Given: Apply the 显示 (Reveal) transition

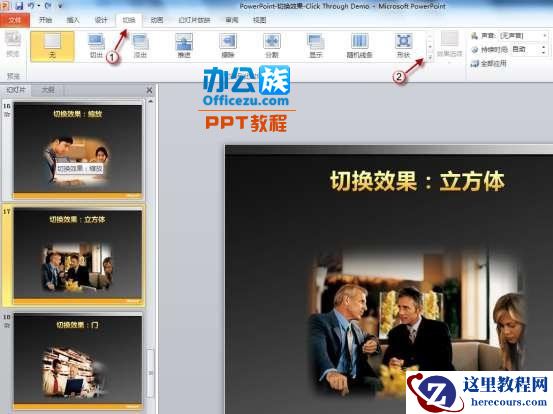Looking at the screenshot, I should point(315,47).
